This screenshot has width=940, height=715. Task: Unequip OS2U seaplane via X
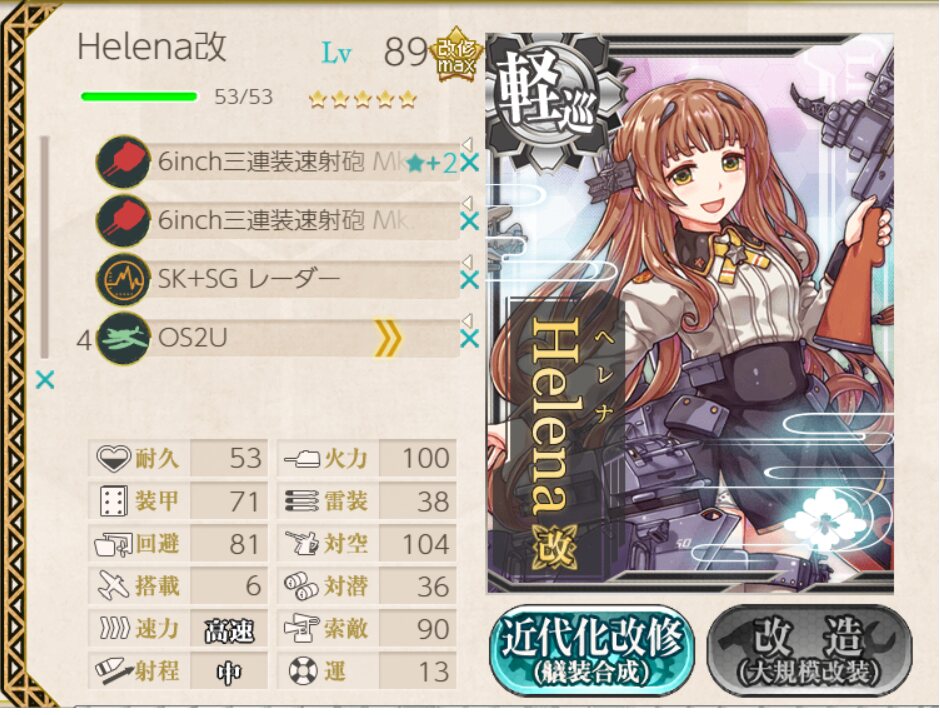(470, 339)
